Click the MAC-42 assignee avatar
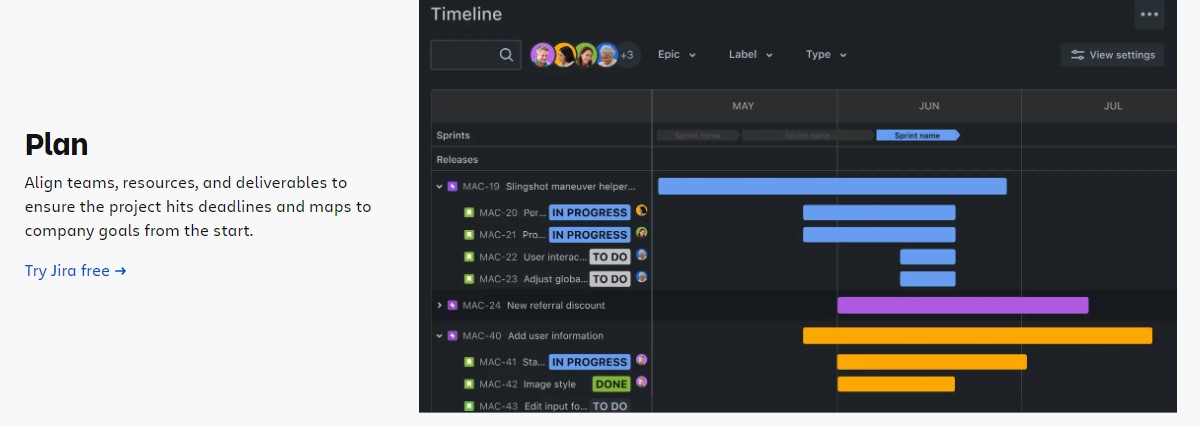This screenshot has width=1200, height=426. point(642,382)
